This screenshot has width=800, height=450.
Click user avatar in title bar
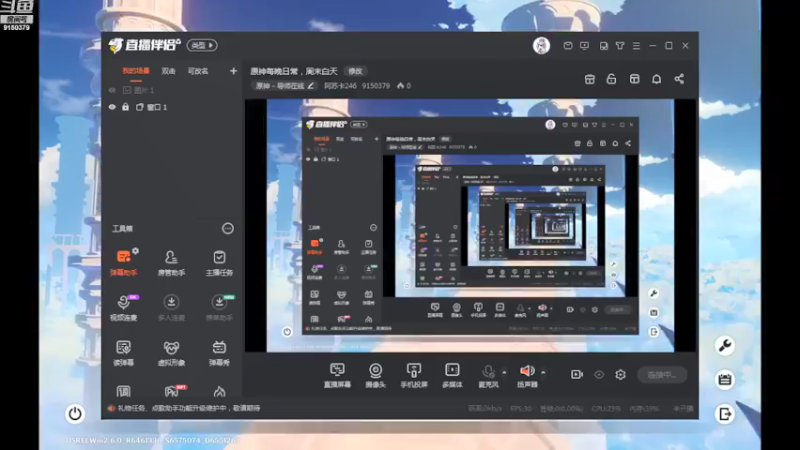point(541,45)
